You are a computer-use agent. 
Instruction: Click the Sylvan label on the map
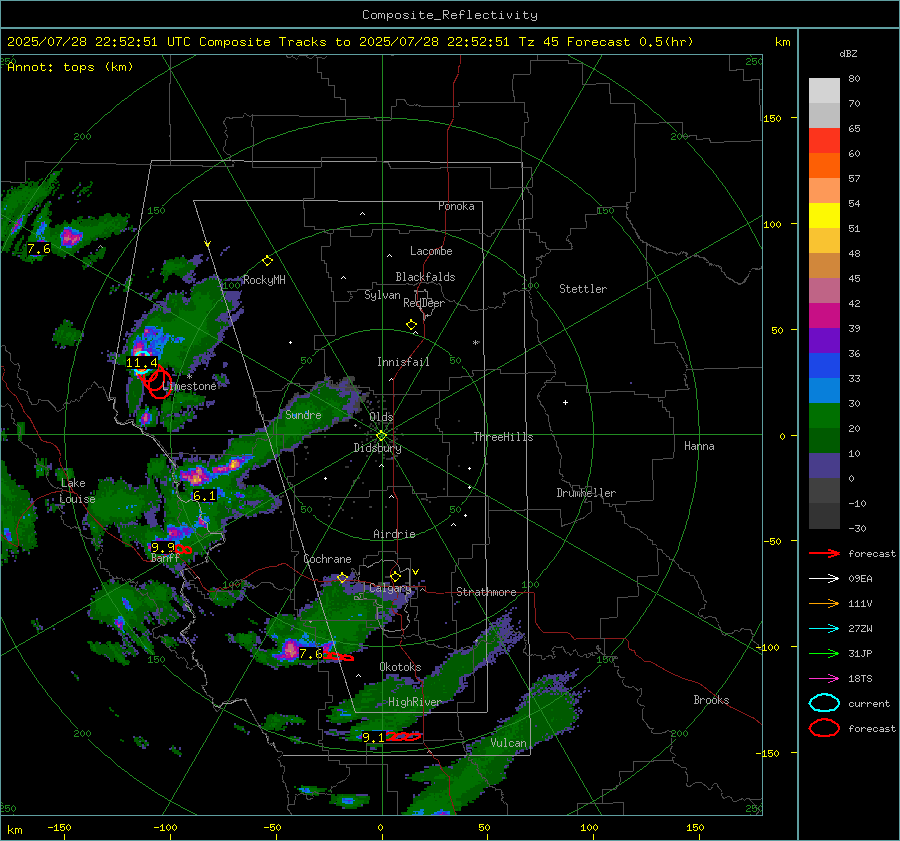382,295
